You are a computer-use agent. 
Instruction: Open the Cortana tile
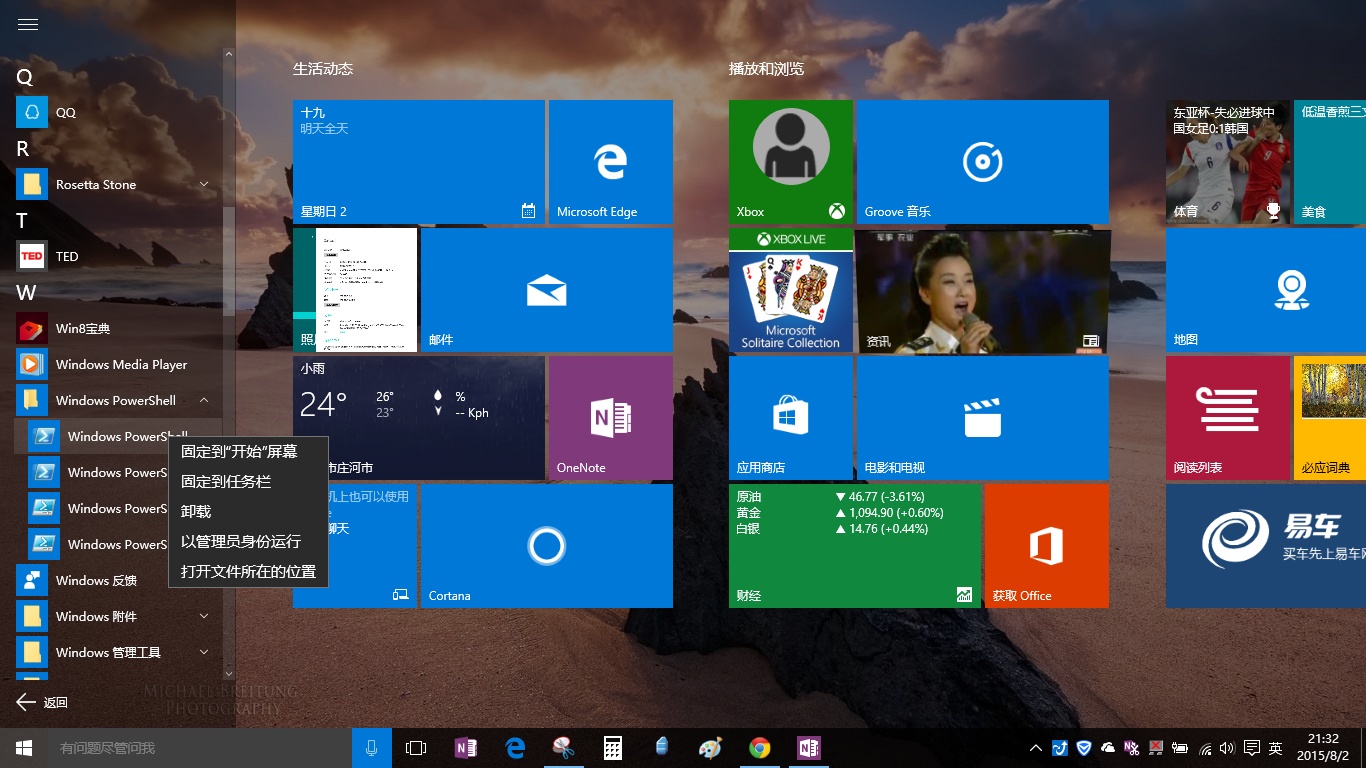[547, 546]
